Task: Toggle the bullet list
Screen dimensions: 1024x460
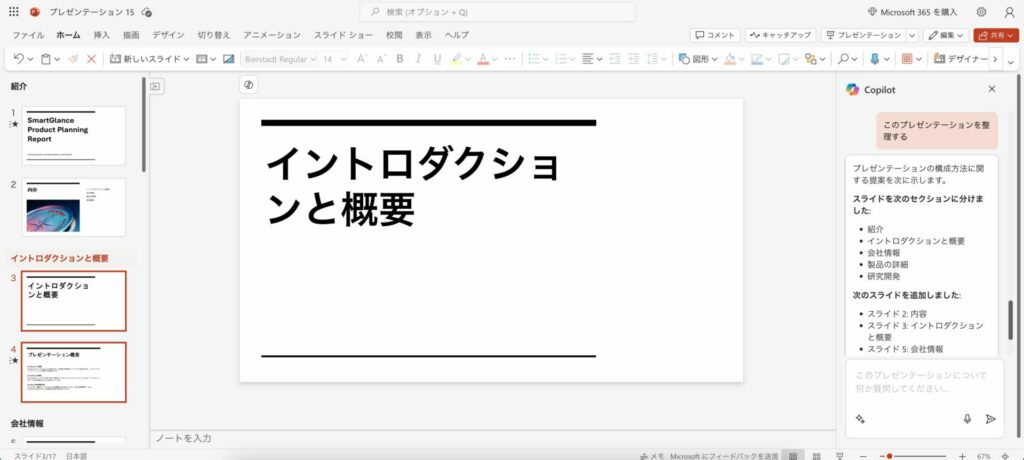Action: (x=534, y=59)
